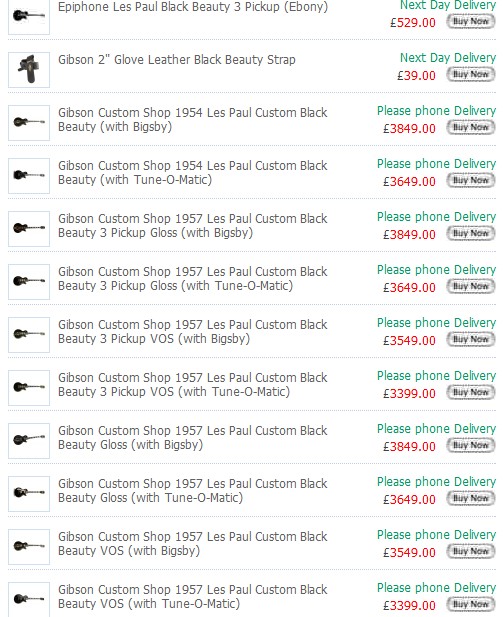Open Gibson 2" Glove Leather Black Beauty Strap link
The height and width of the screenshot is (617, 503).
pyautogui.click(x=177, y=60)
